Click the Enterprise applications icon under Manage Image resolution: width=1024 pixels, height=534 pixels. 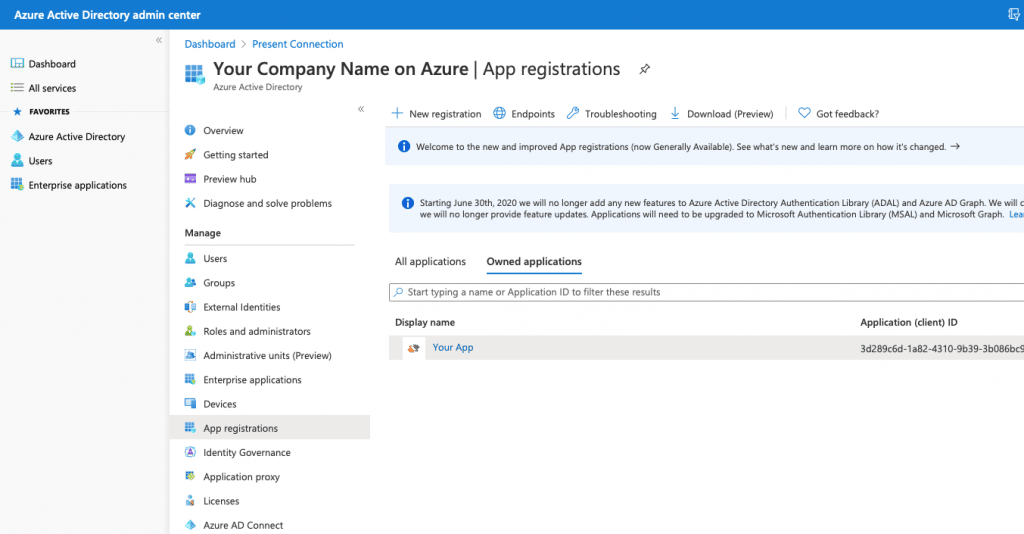[190, 379]
